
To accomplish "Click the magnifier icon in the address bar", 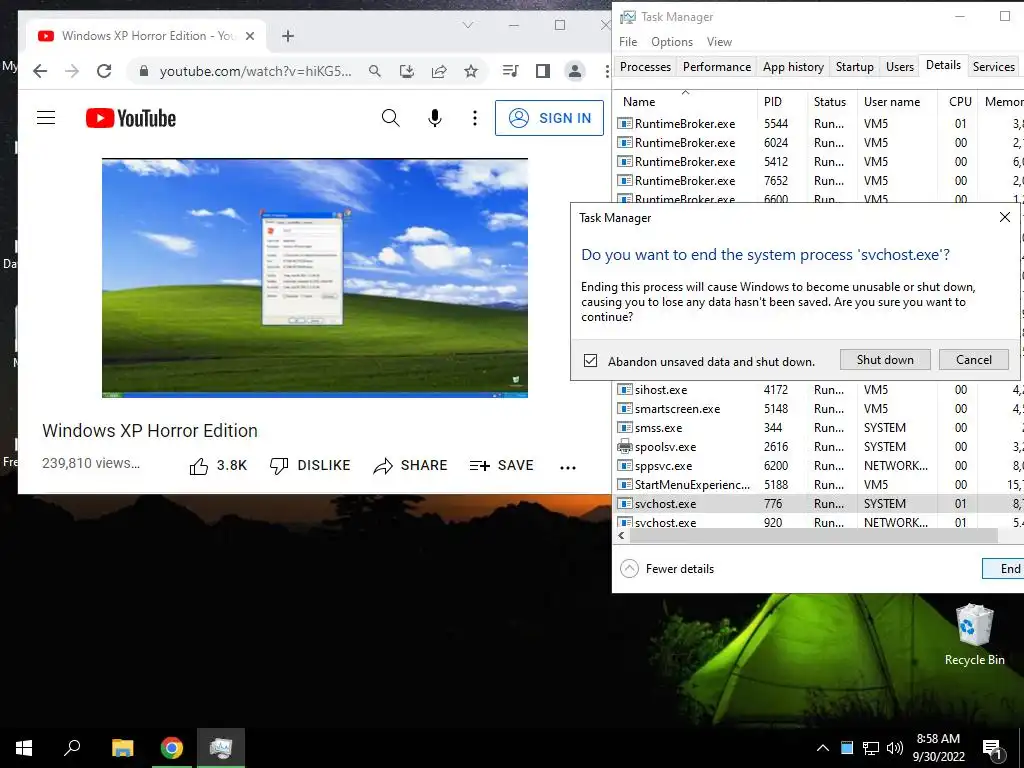I will click(374, 71).
